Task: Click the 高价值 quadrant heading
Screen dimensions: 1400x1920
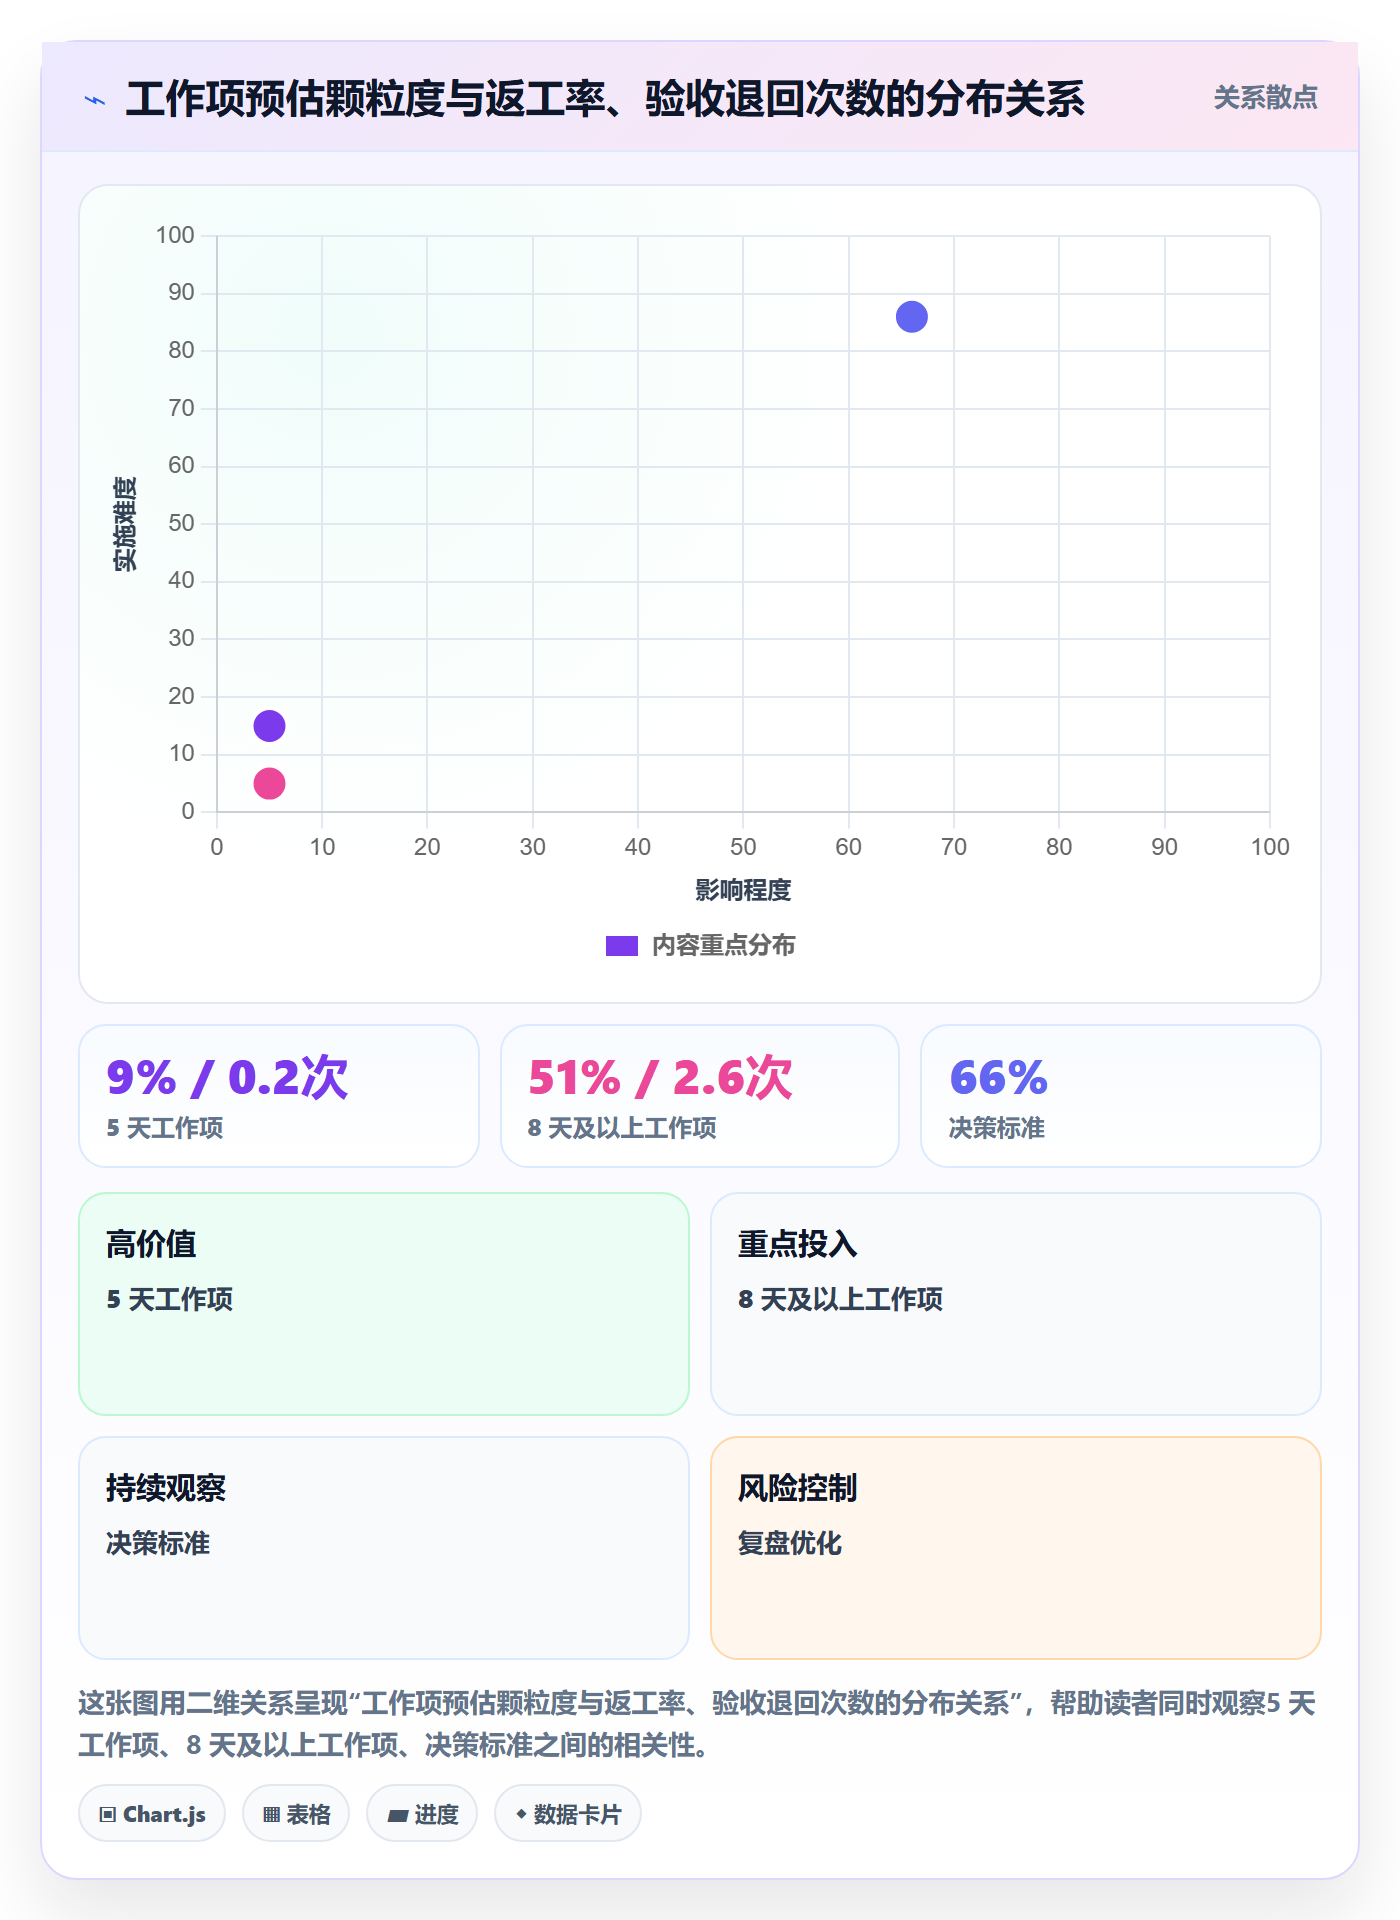Action: [x=151, y=1244]
